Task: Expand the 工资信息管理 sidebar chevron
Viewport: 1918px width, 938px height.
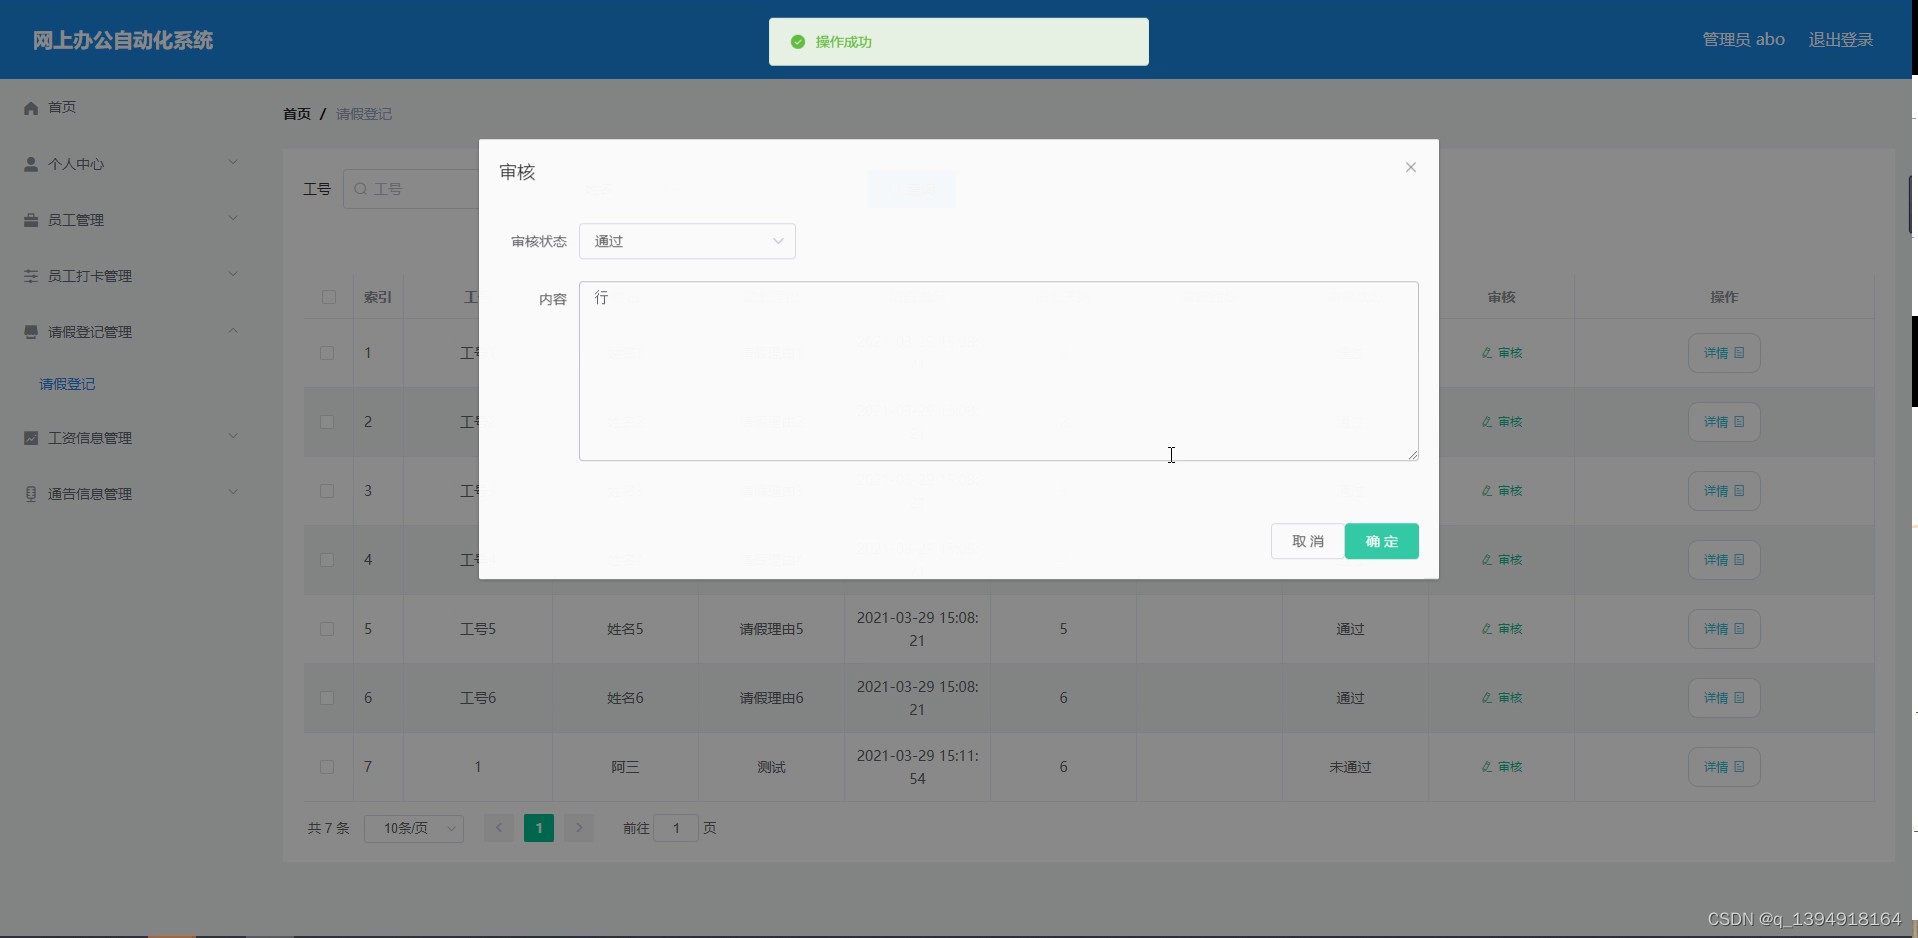Action: (x=233, y=436)
